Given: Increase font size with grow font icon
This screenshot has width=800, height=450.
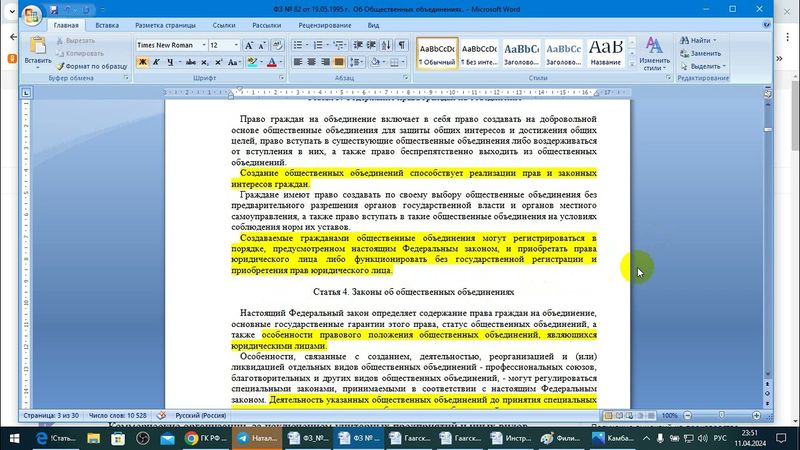Looking at the screenshot, I should coord(249,45).
